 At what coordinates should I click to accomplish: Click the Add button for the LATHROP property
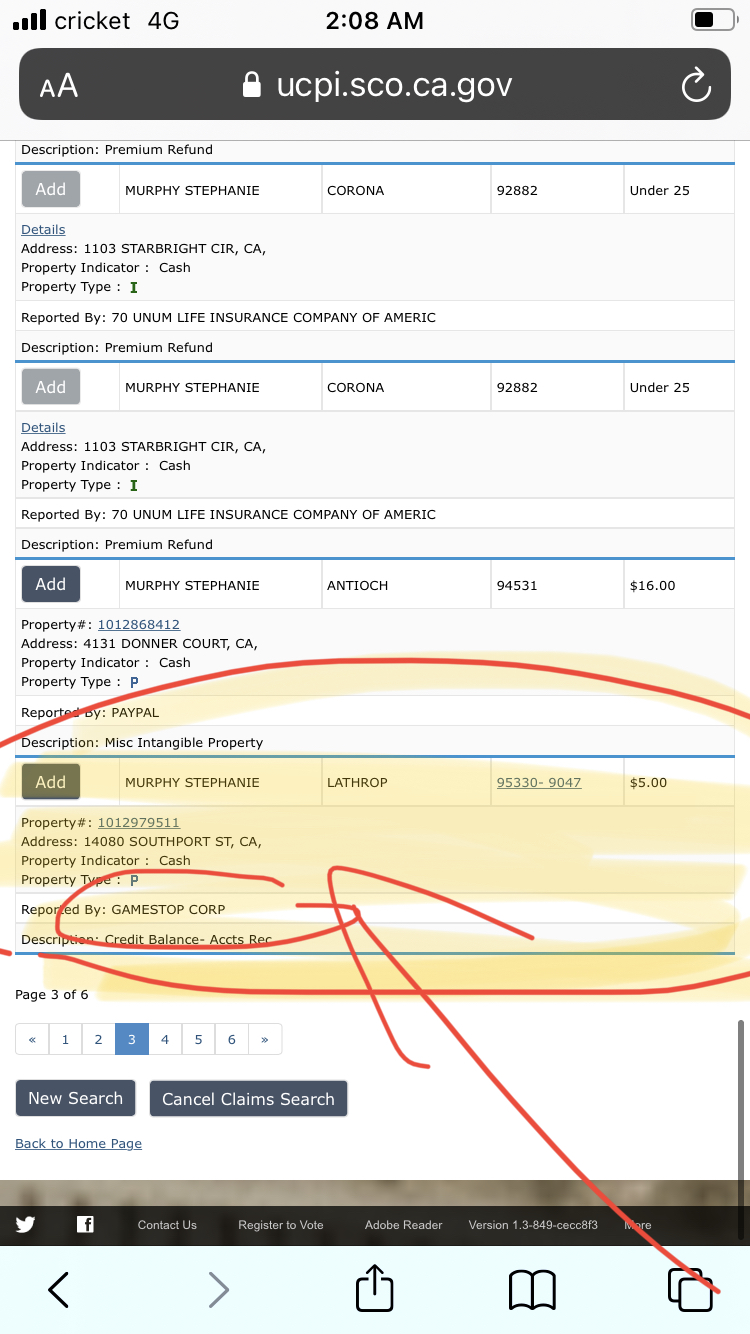[51, 782]
